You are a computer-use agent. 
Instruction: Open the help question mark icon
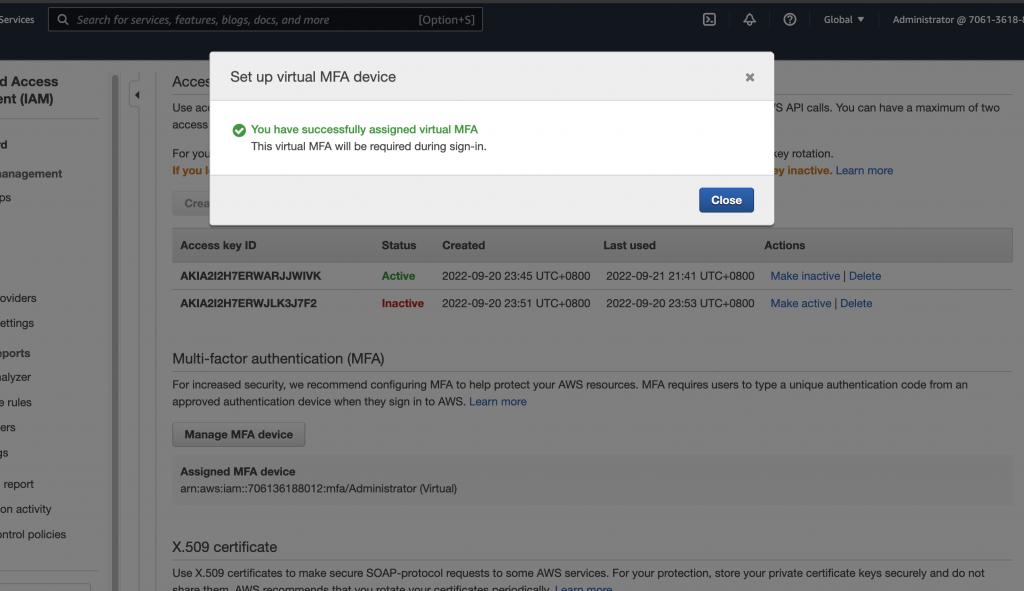pyautogui.click(x=790, y=20)
